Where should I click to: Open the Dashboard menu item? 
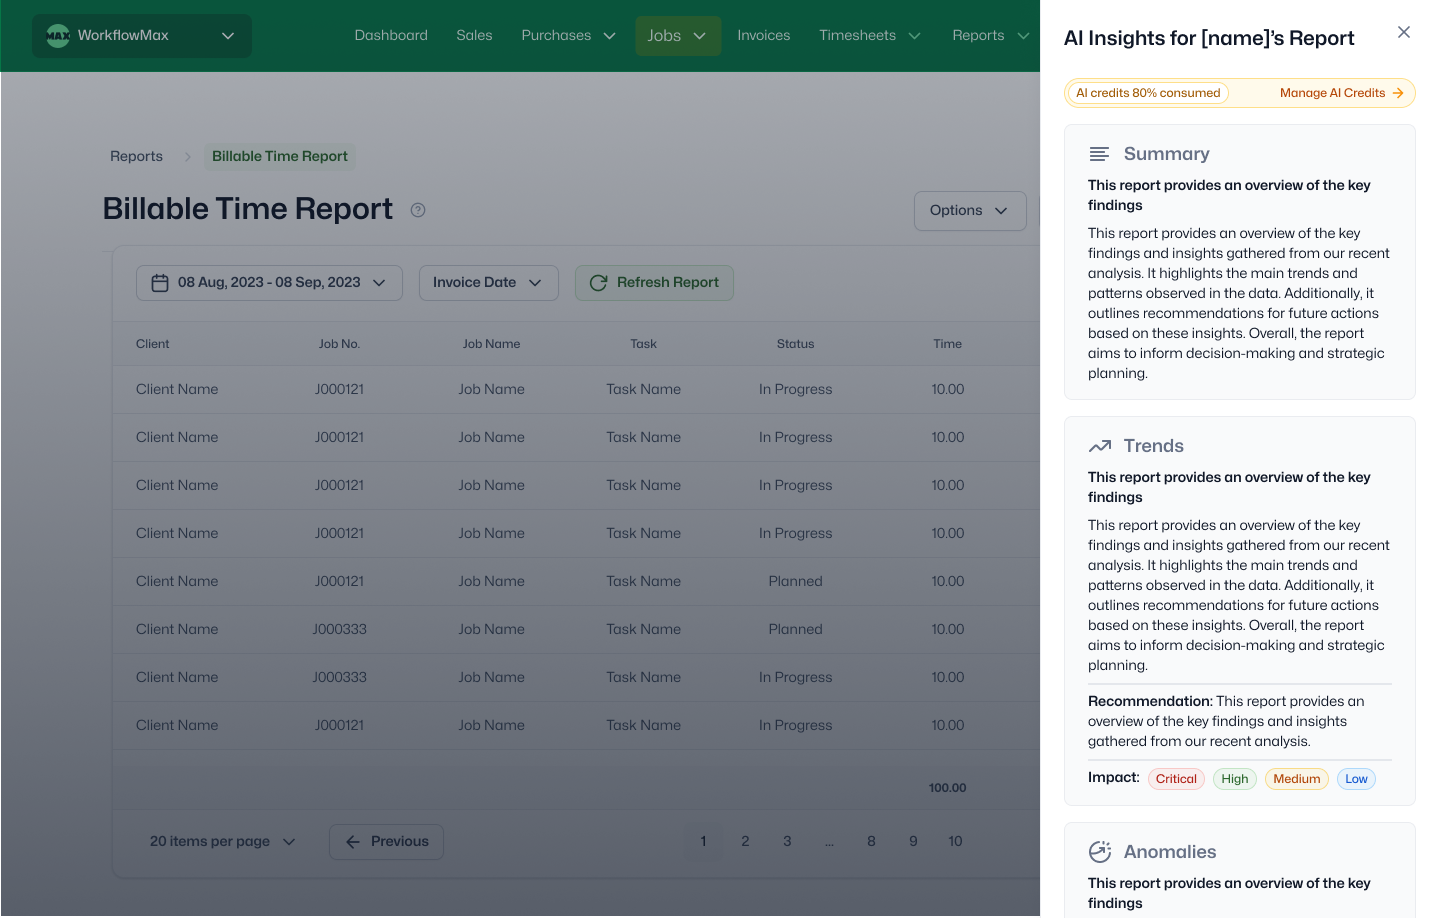(390, 35)
